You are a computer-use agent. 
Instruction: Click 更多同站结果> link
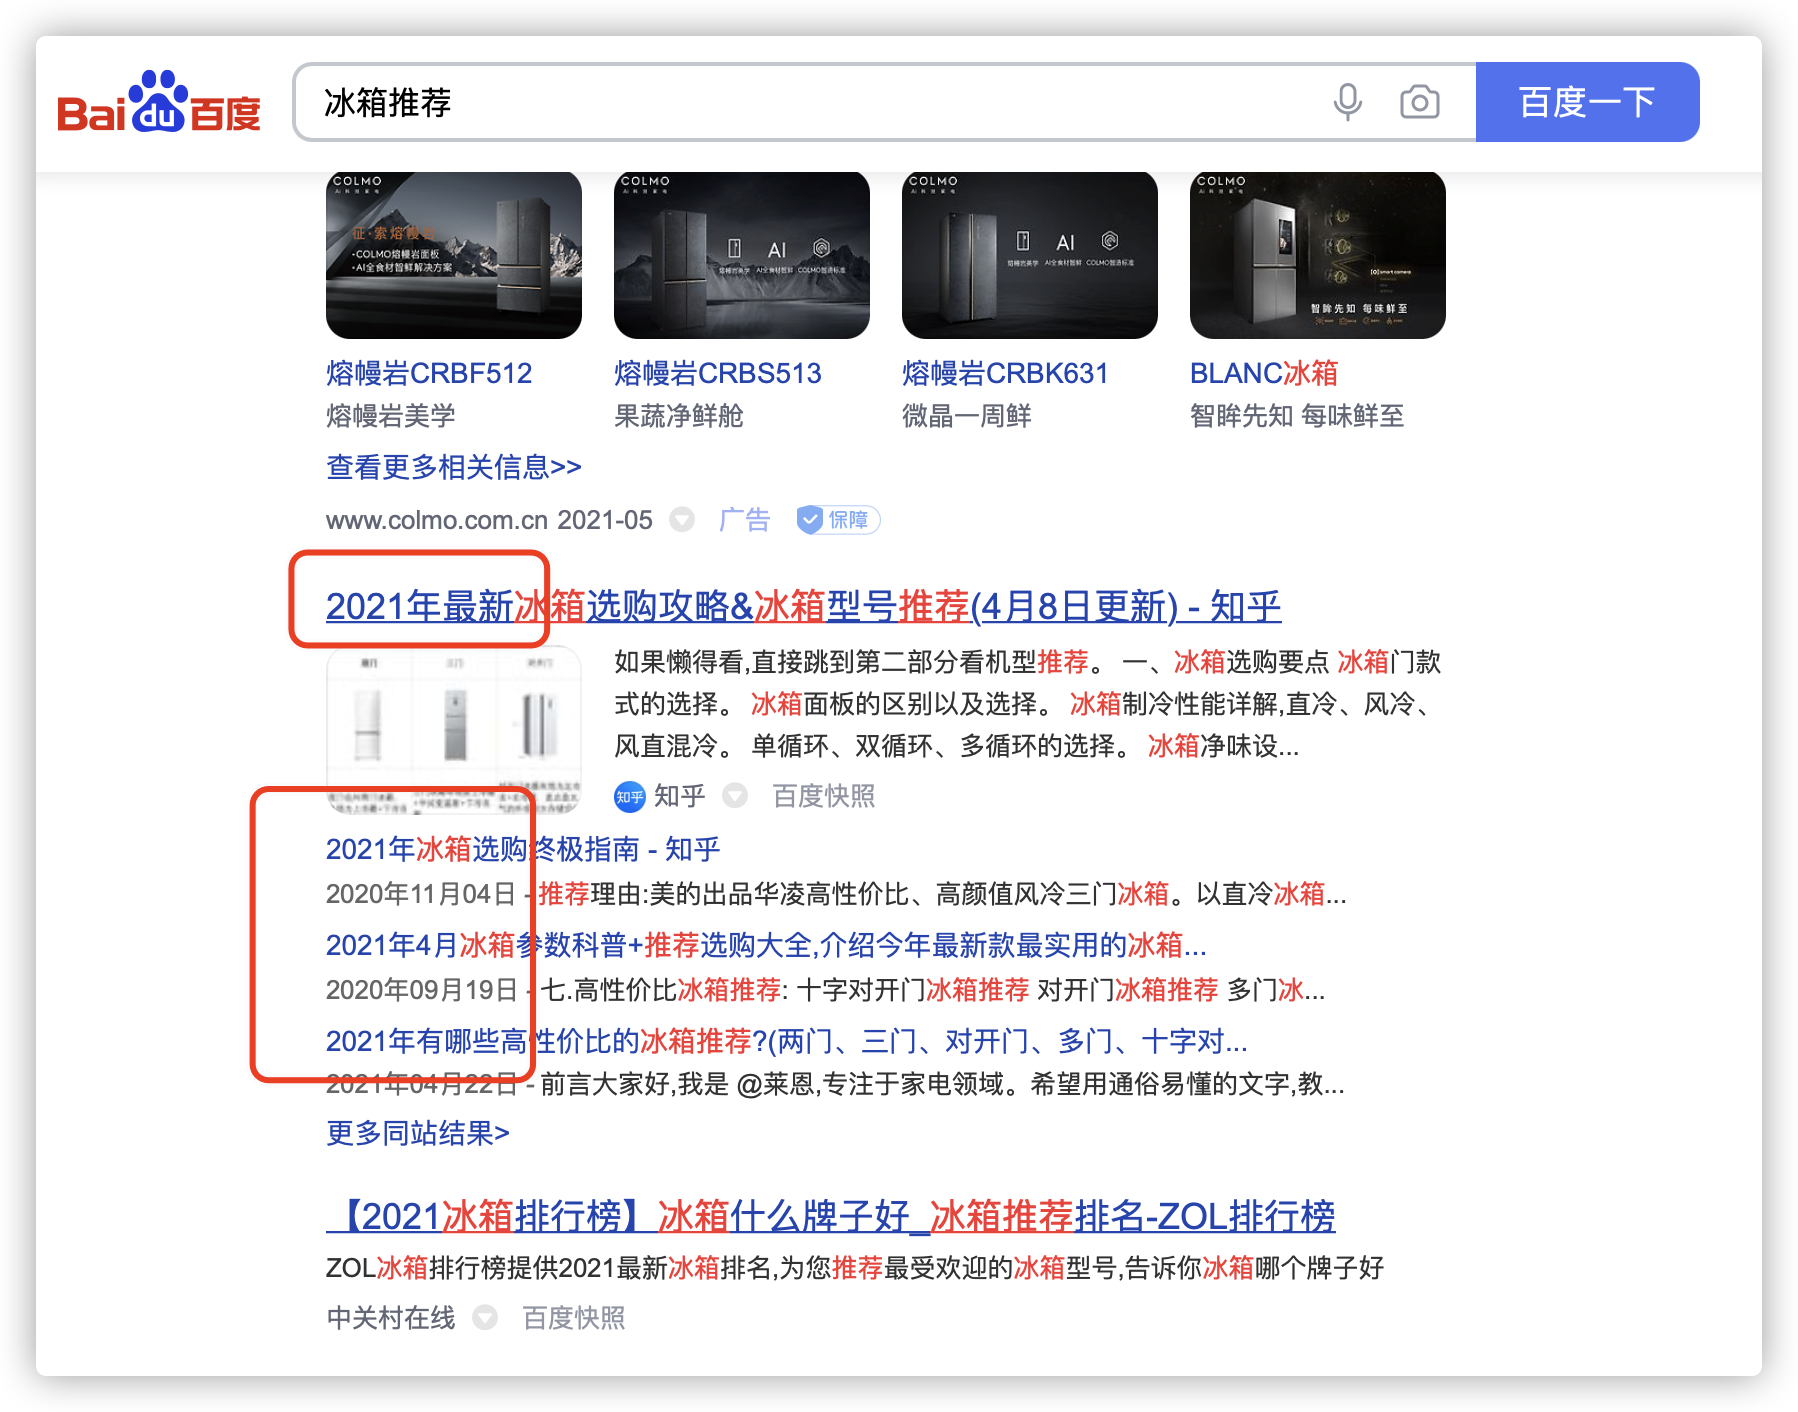pos(418,1133)
